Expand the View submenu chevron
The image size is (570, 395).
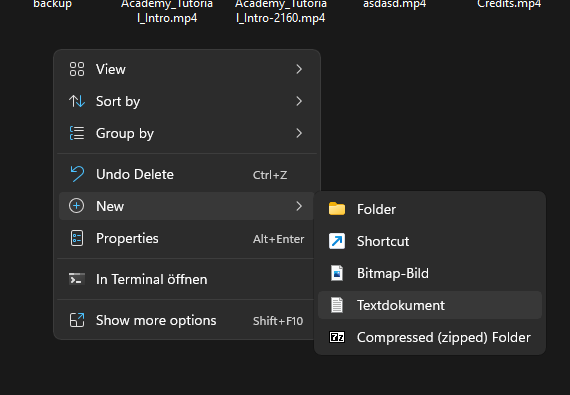click(x=299, y=69)
